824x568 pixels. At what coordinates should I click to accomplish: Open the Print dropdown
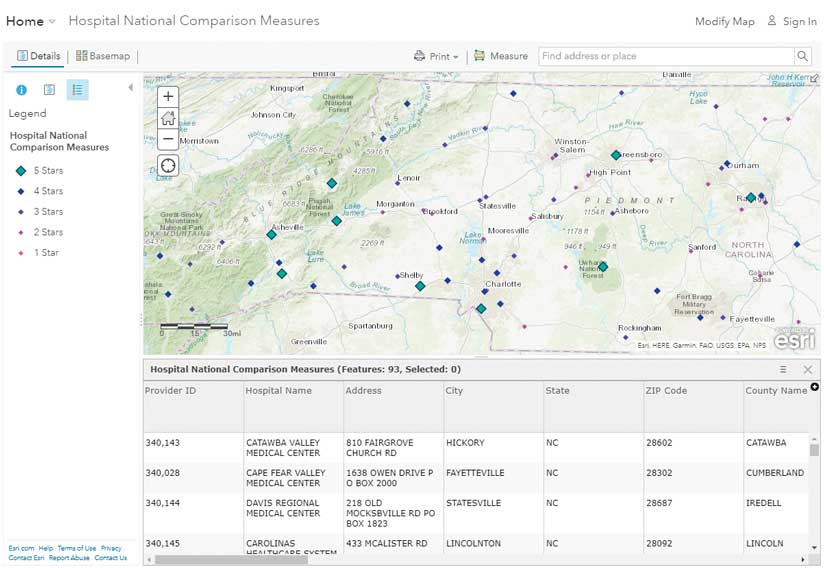point(436,56)
